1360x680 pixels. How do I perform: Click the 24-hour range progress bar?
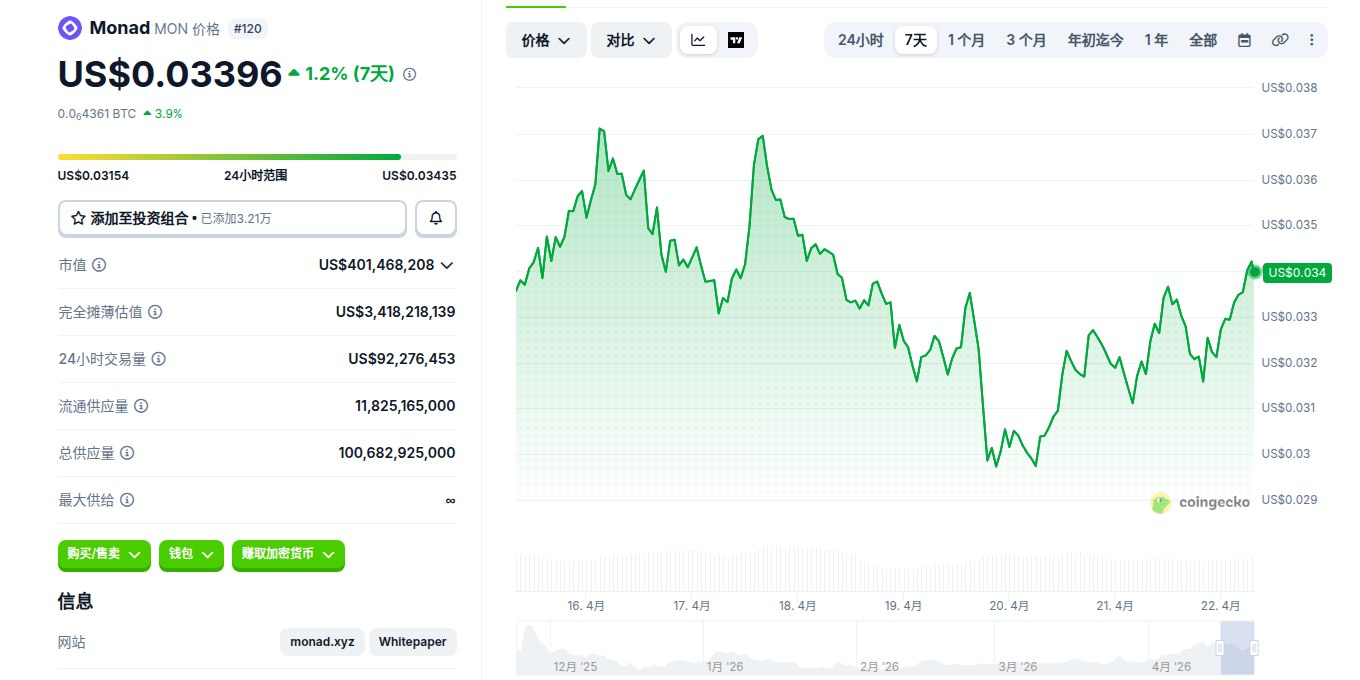pyautogui.click(x=257, y=157)
